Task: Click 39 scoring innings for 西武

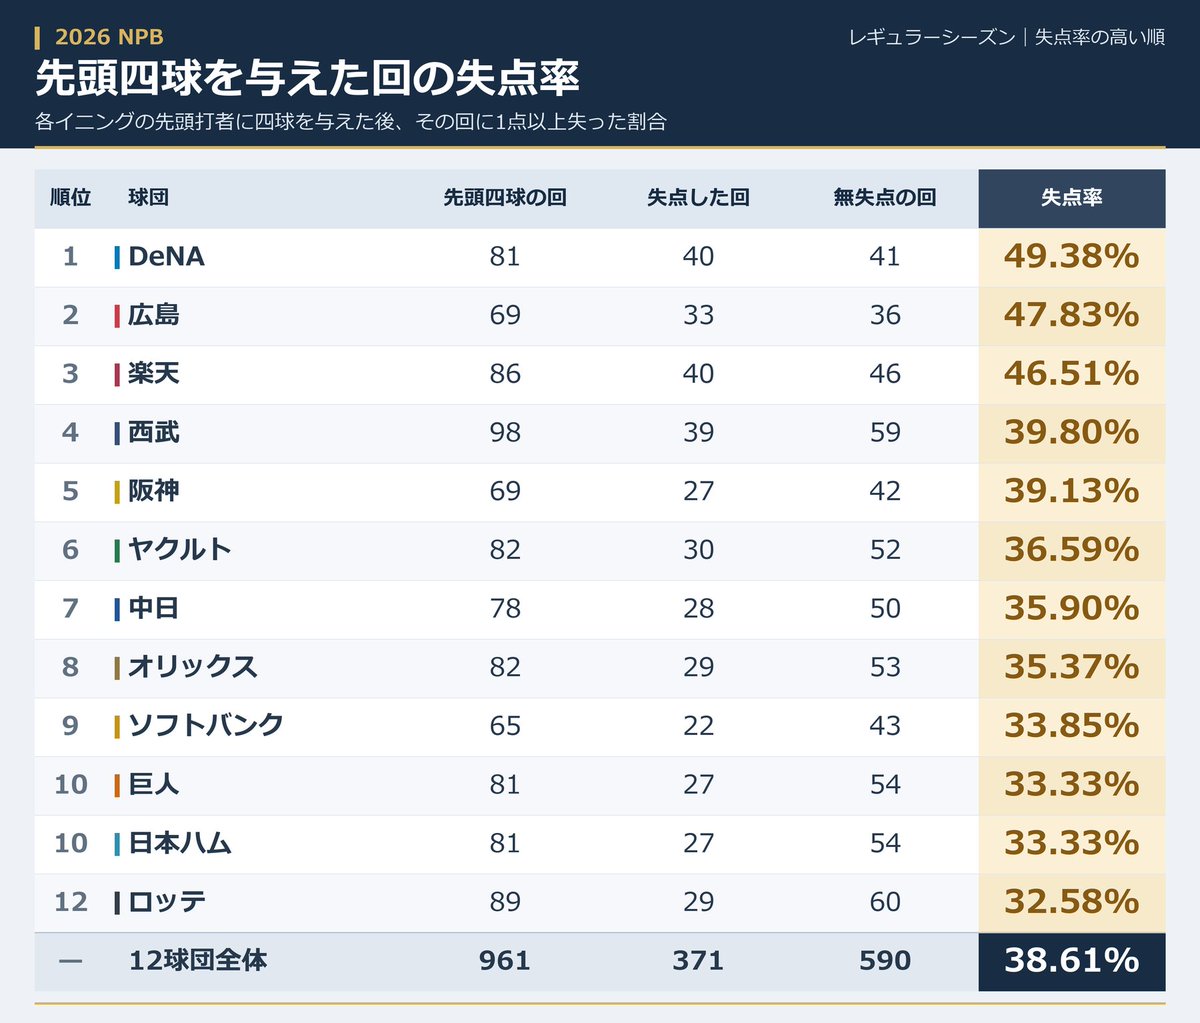Action: coord(698,433)
